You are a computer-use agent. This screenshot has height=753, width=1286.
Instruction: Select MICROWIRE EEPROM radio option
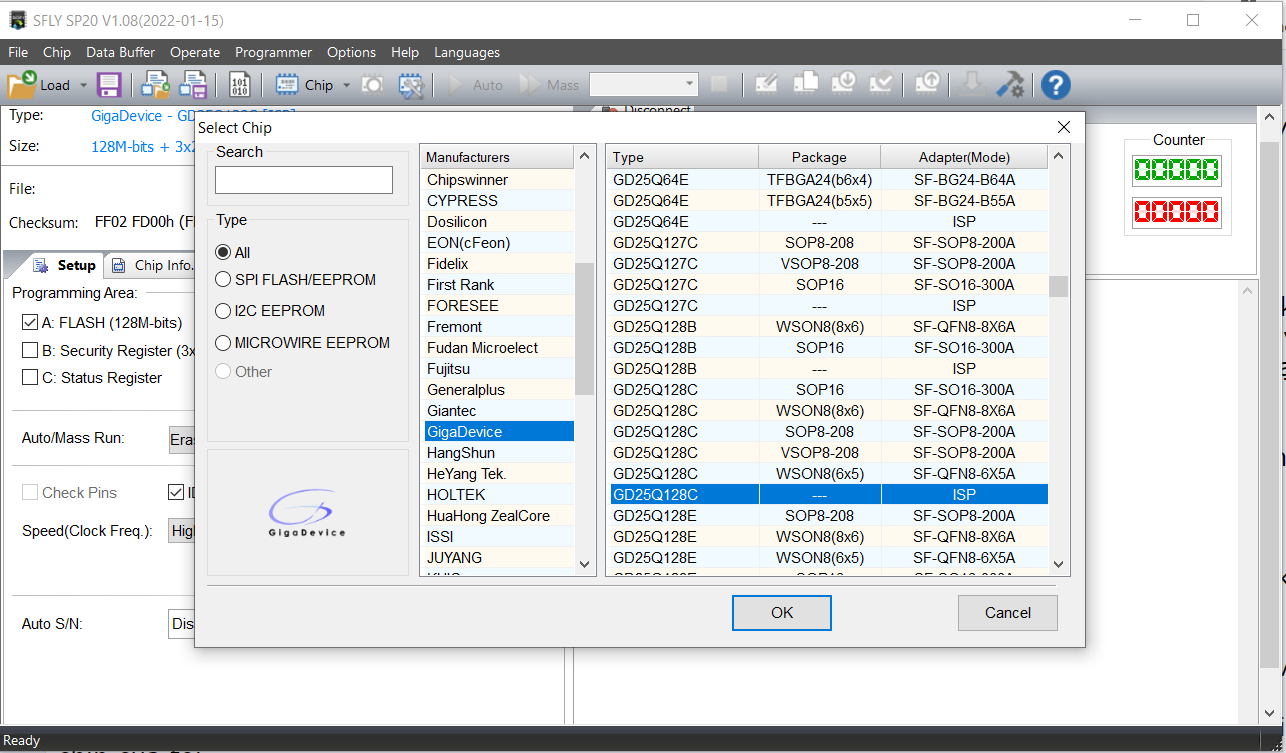[x=223, y=343]
